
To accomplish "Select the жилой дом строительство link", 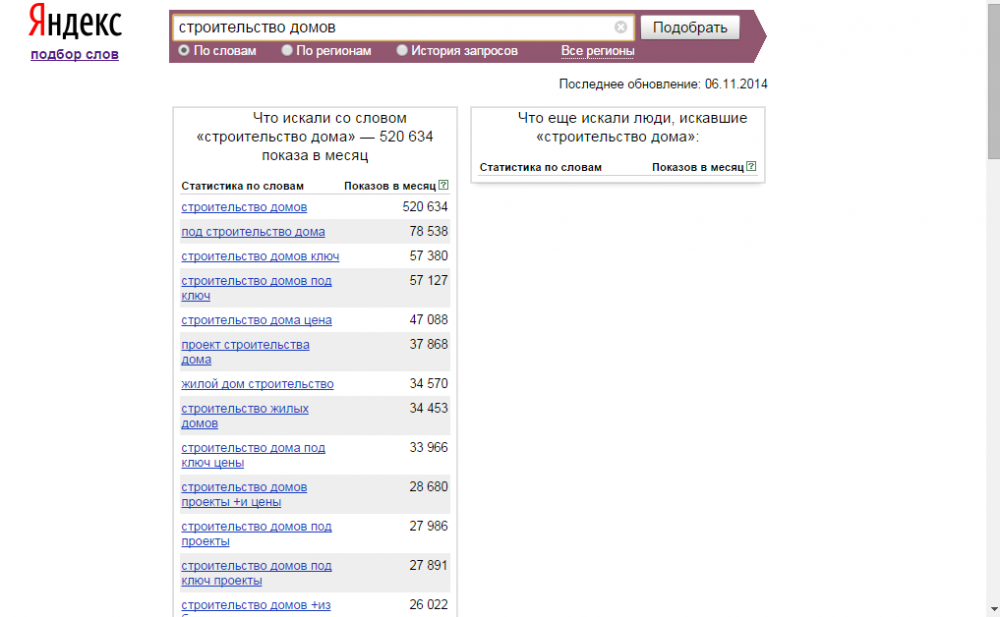I will tap(257, 384).
